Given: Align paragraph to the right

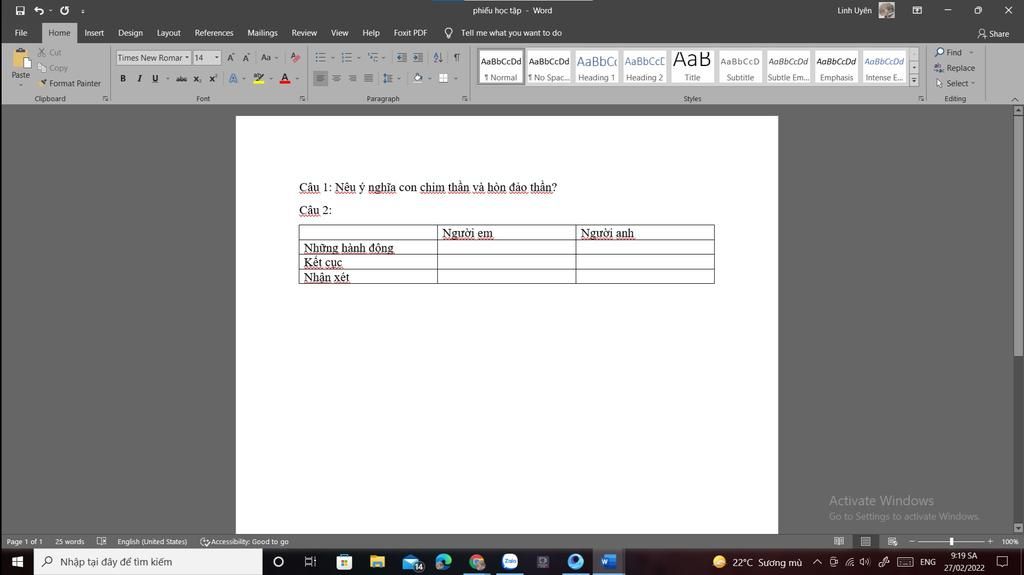Looking at the screenshot, I should click(353, 78).
